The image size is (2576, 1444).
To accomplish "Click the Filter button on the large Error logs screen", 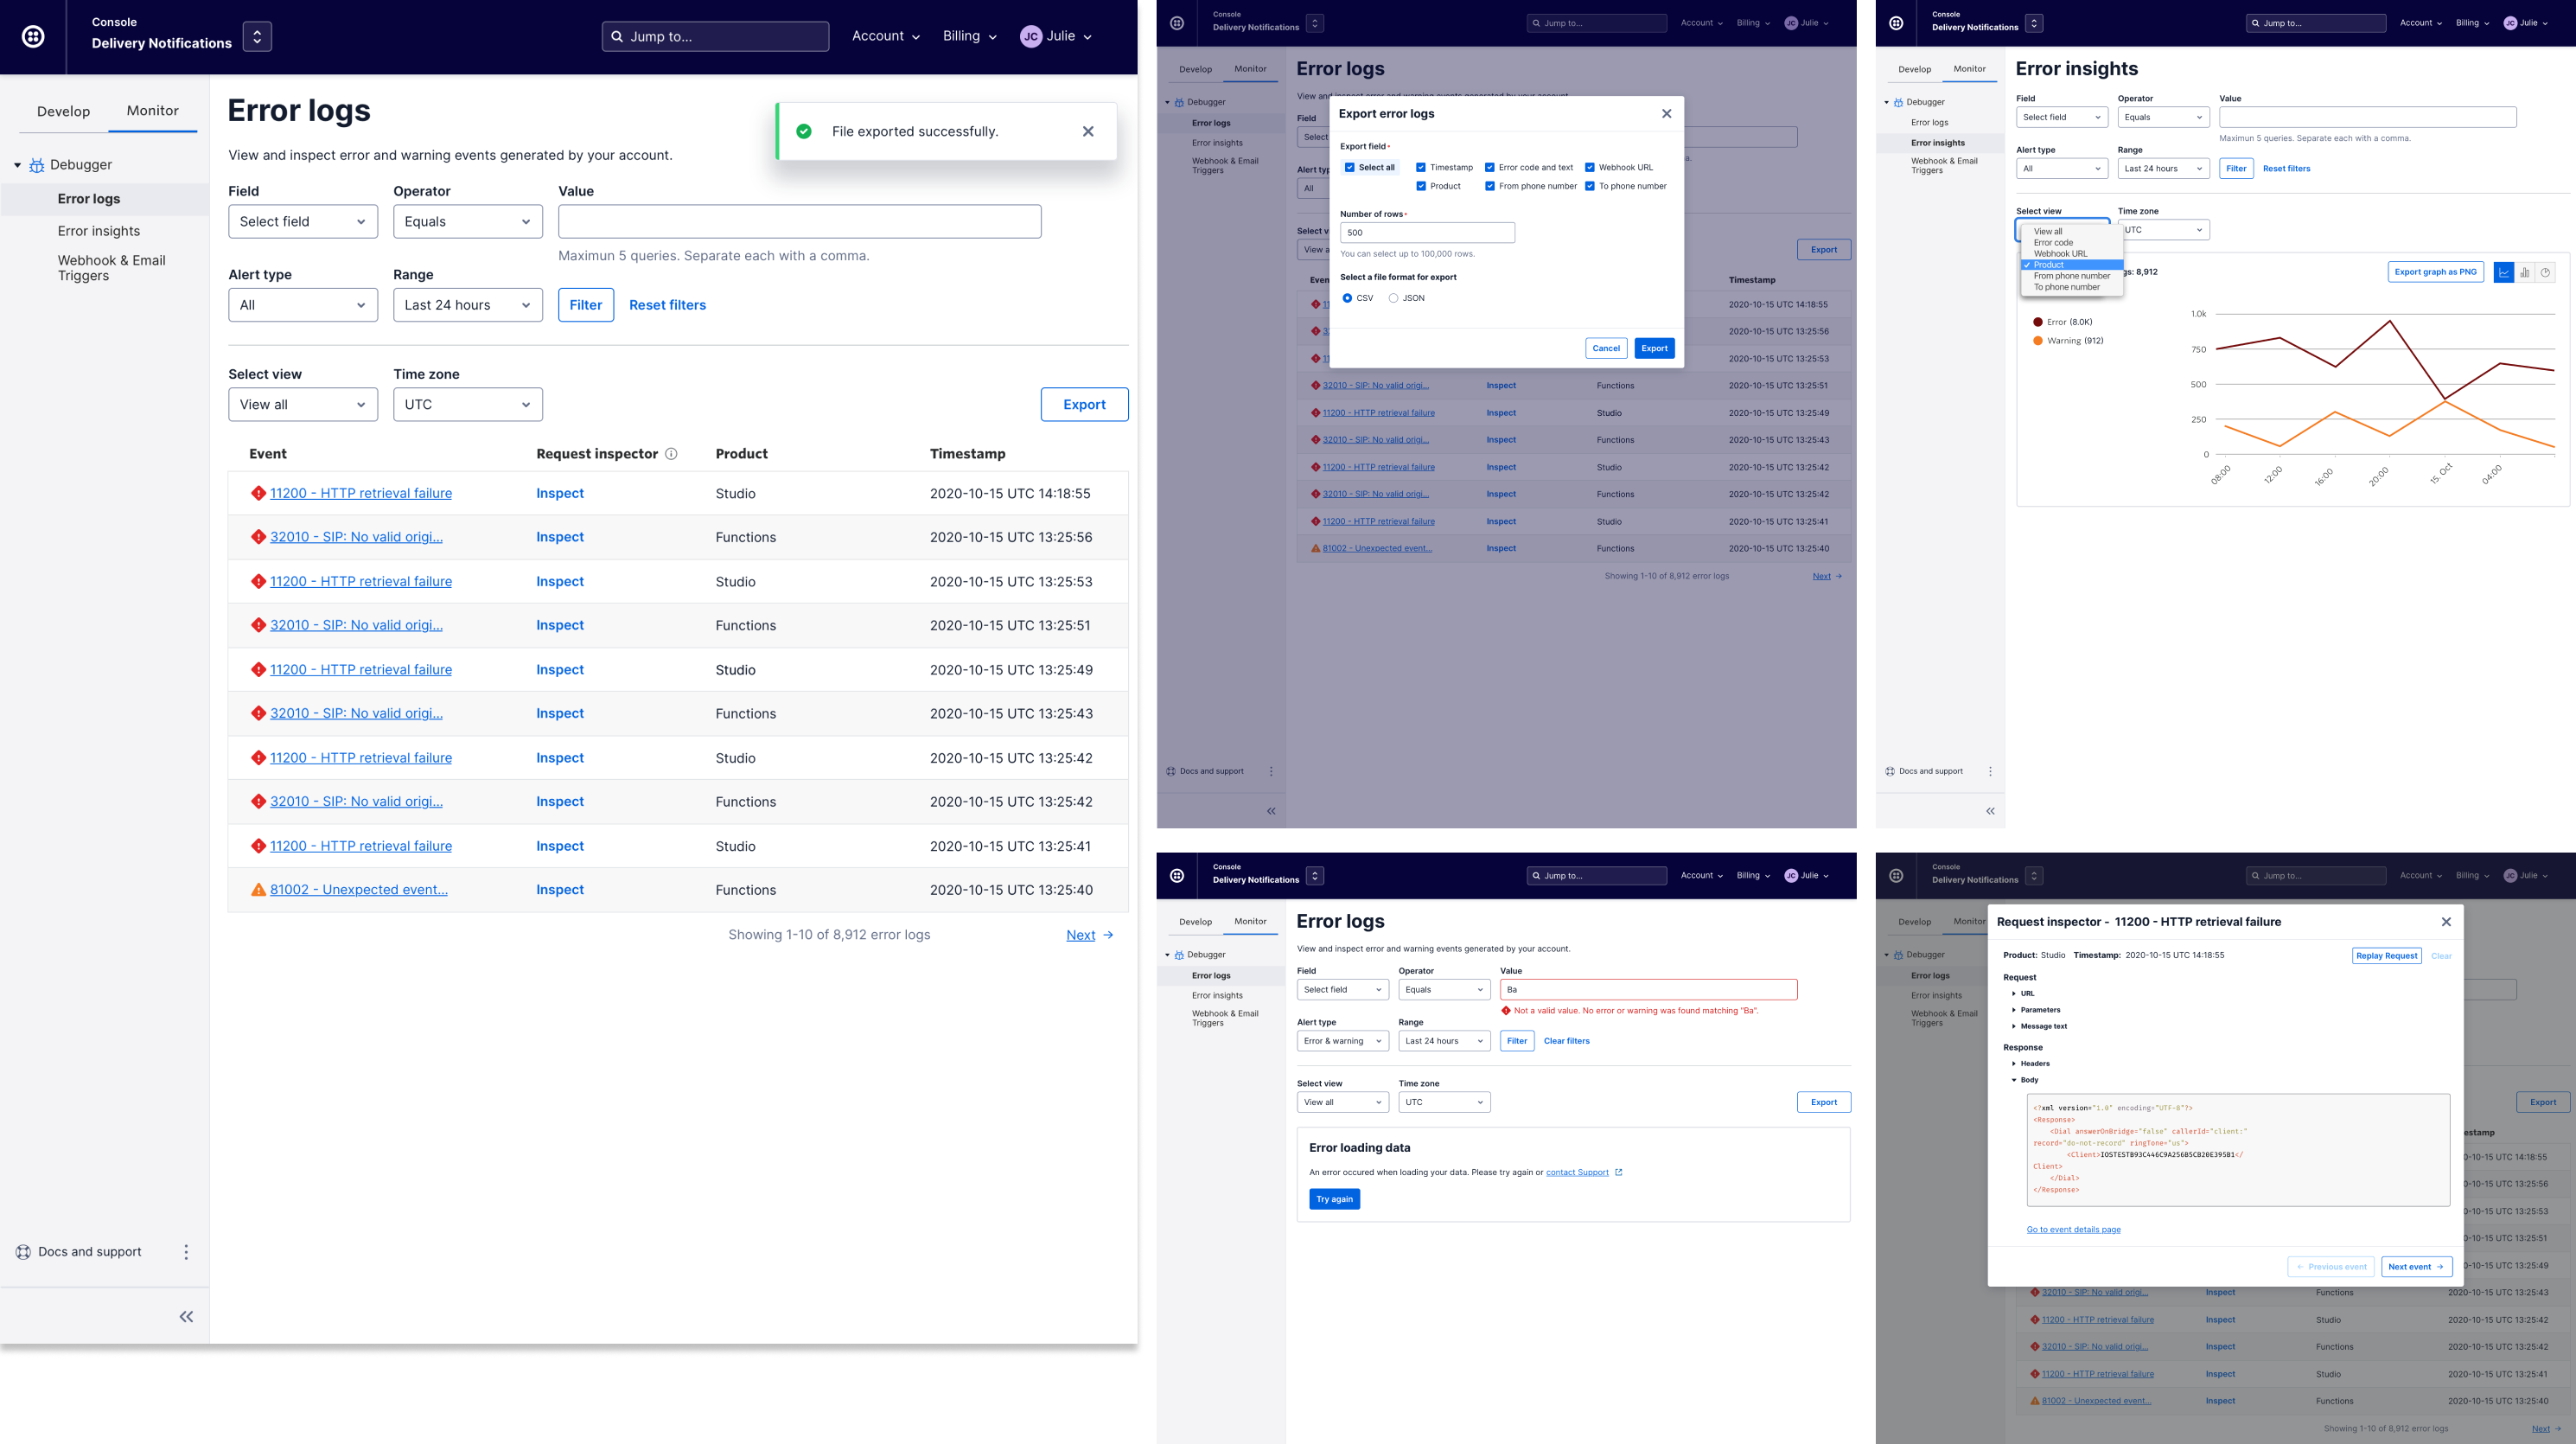I will coord(586,305).
